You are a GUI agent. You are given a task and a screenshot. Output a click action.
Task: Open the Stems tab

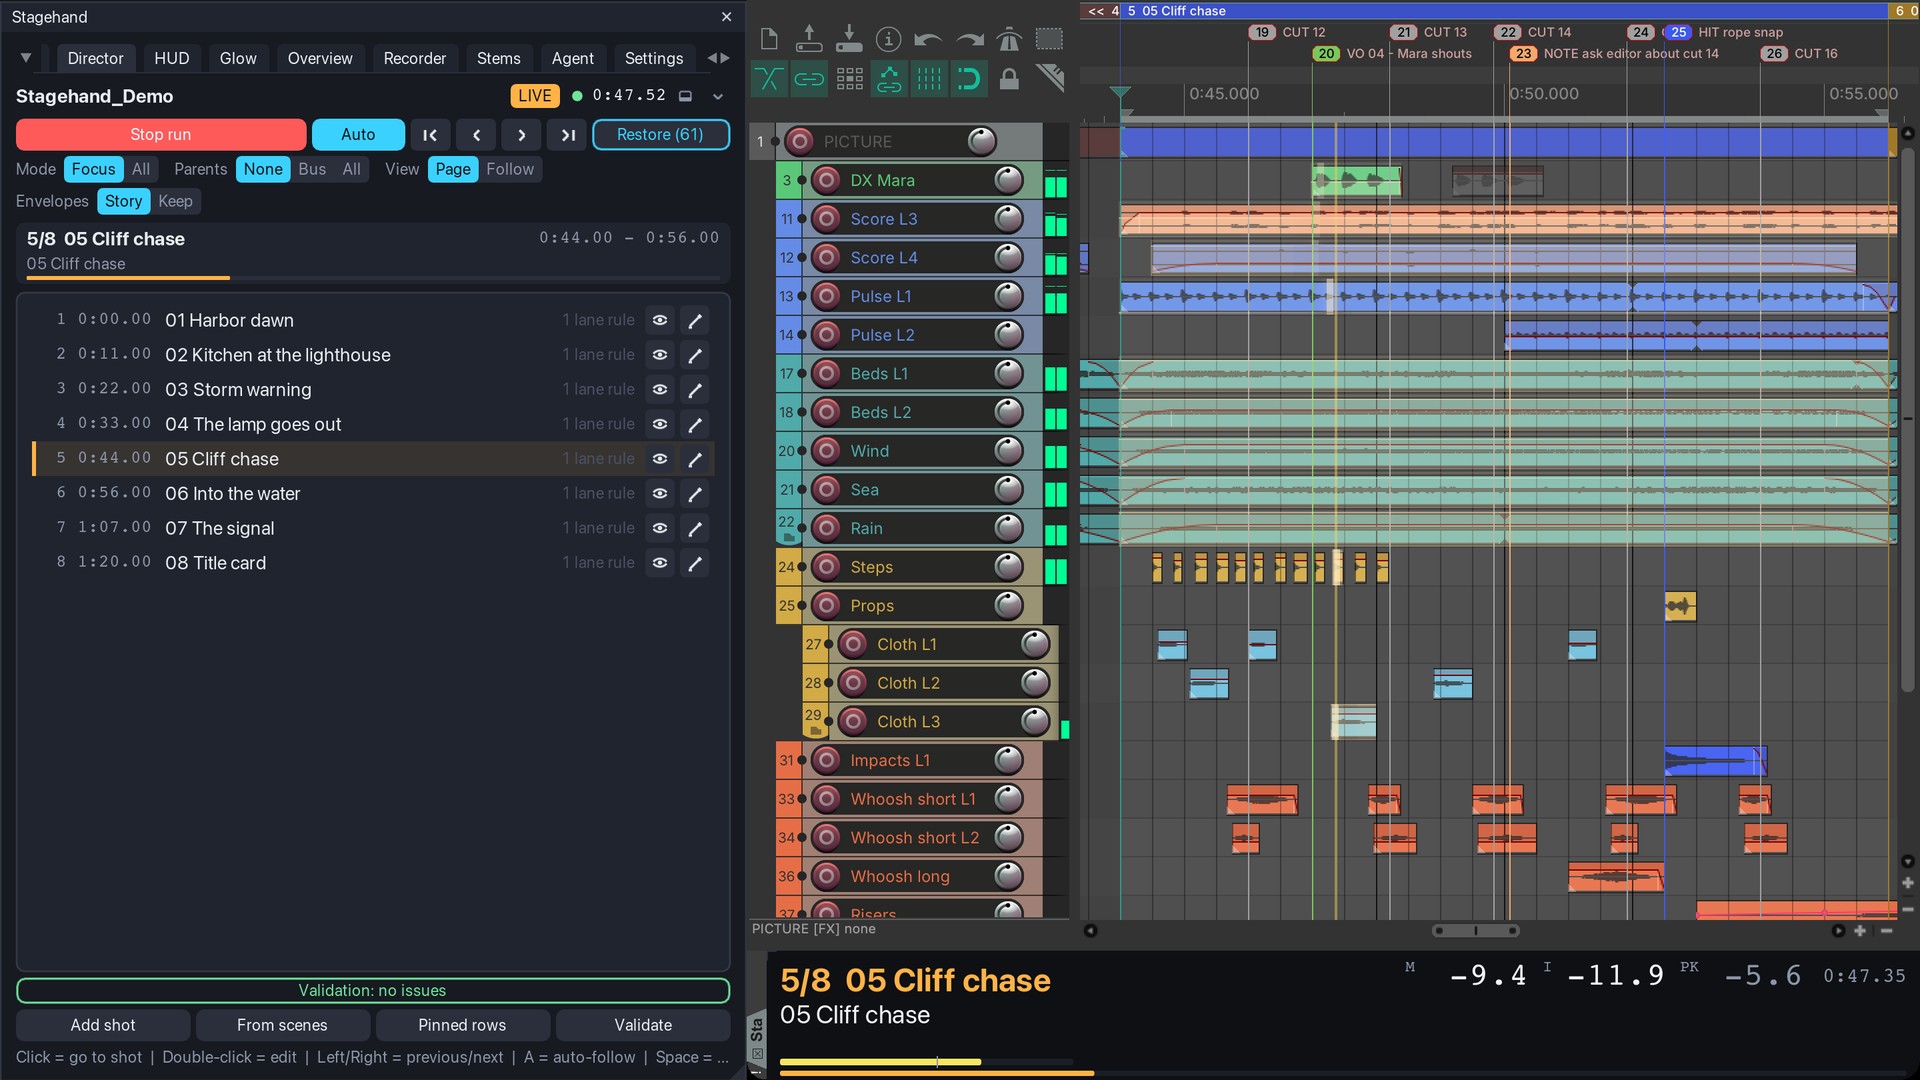coord(498,58)
